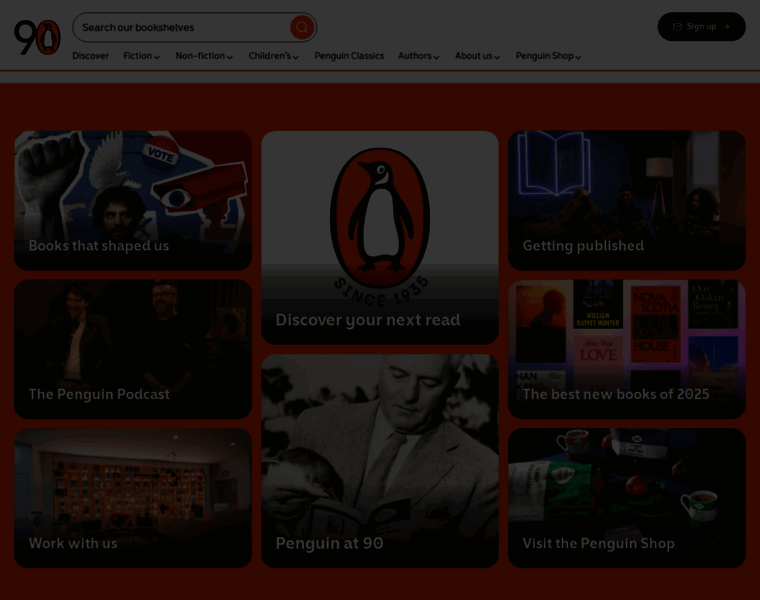The image size is (760, 600).
Task: Click the arrow icon in Sign up
Action: 726,27
